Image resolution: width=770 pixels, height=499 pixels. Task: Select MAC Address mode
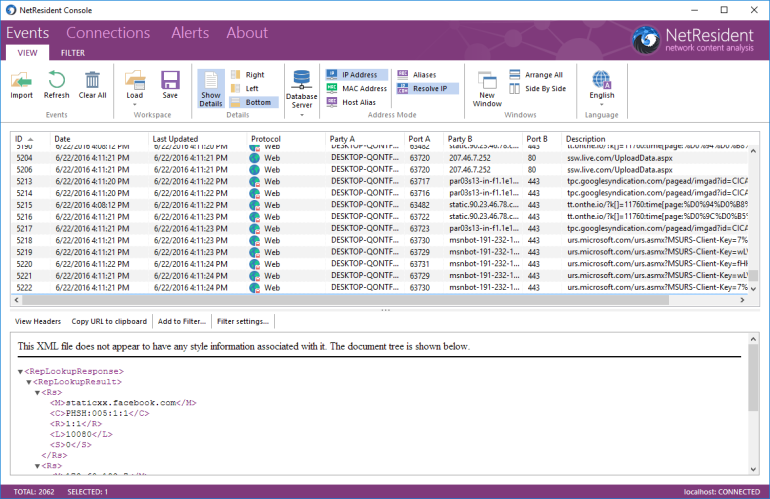[357, 88]
